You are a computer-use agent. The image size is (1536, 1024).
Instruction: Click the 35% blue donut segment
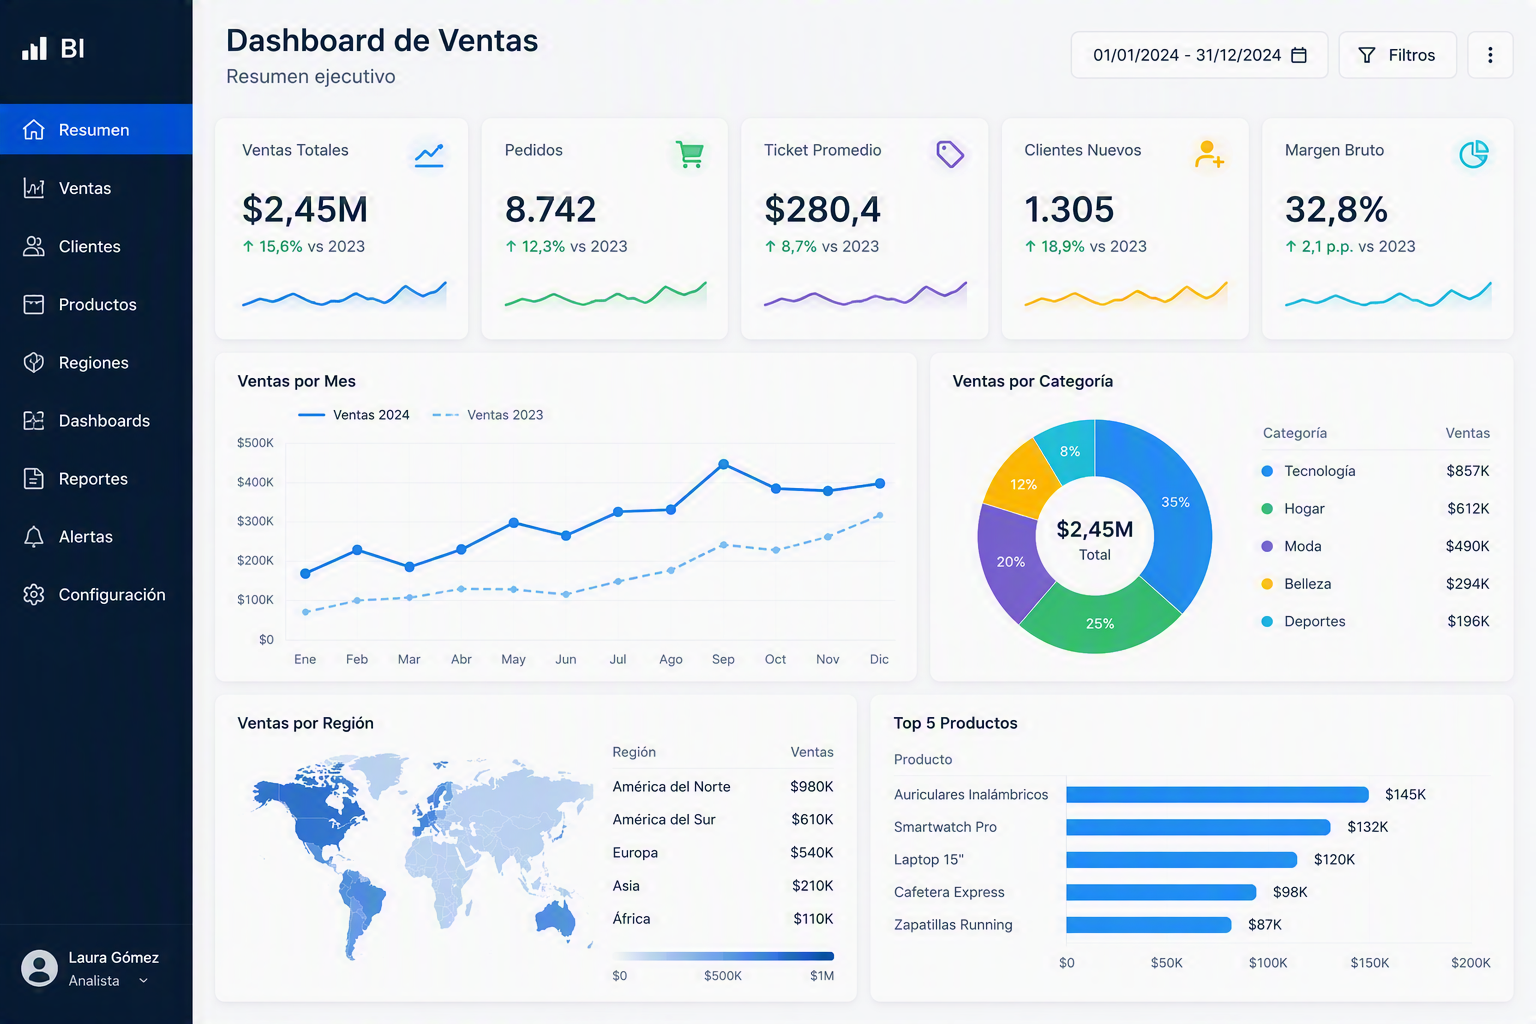(x=1176, y=502)
